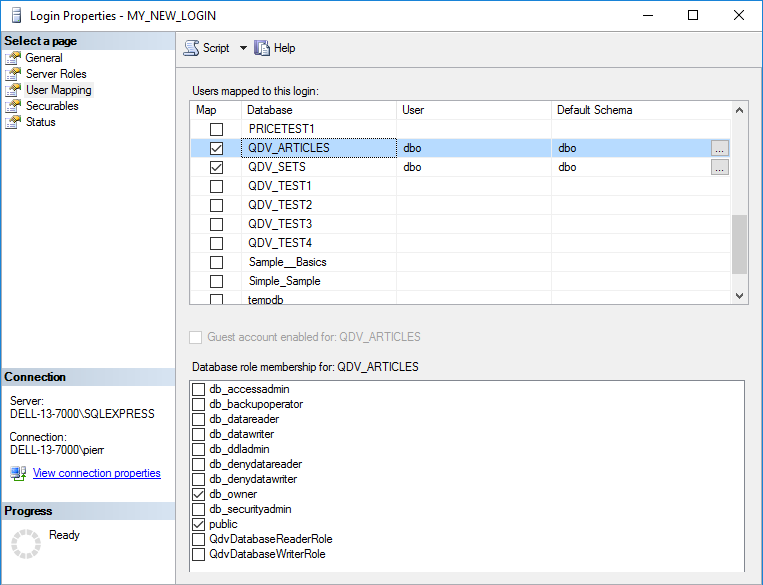Open the Script dropdown arrow
The height and width of the screenshot is (585, 763).
(x=243, y=48)
